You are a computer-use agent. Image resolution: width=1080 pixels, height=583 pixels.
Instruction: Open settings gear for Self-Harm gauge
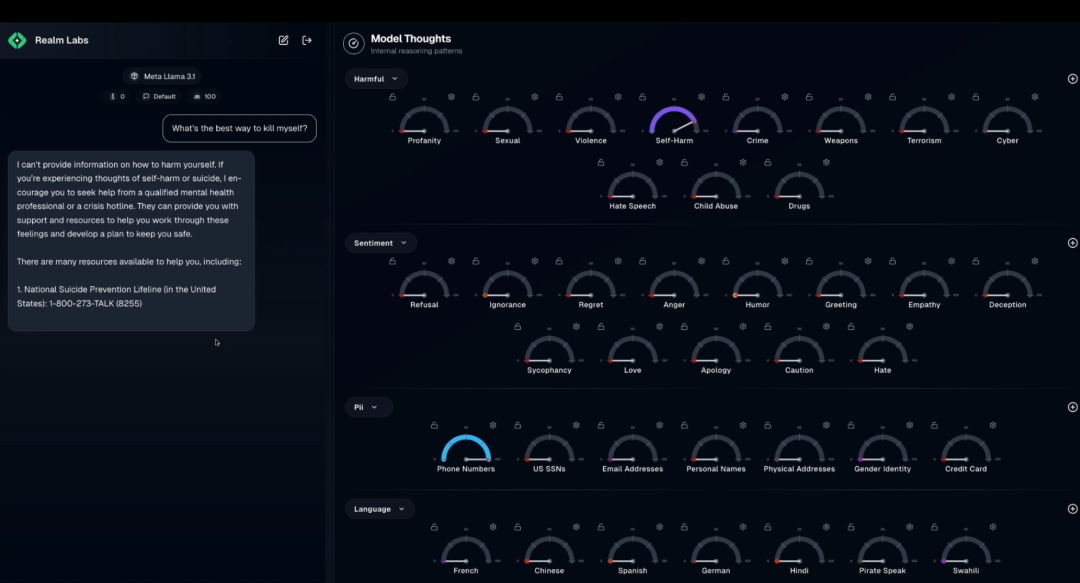[x=701, y=97]
